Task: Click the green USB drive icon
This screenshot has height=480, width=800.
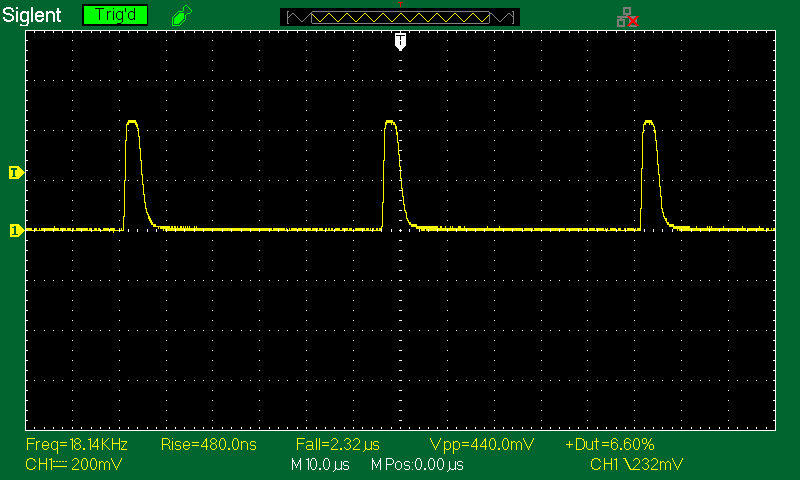Action: coord(180,15)
